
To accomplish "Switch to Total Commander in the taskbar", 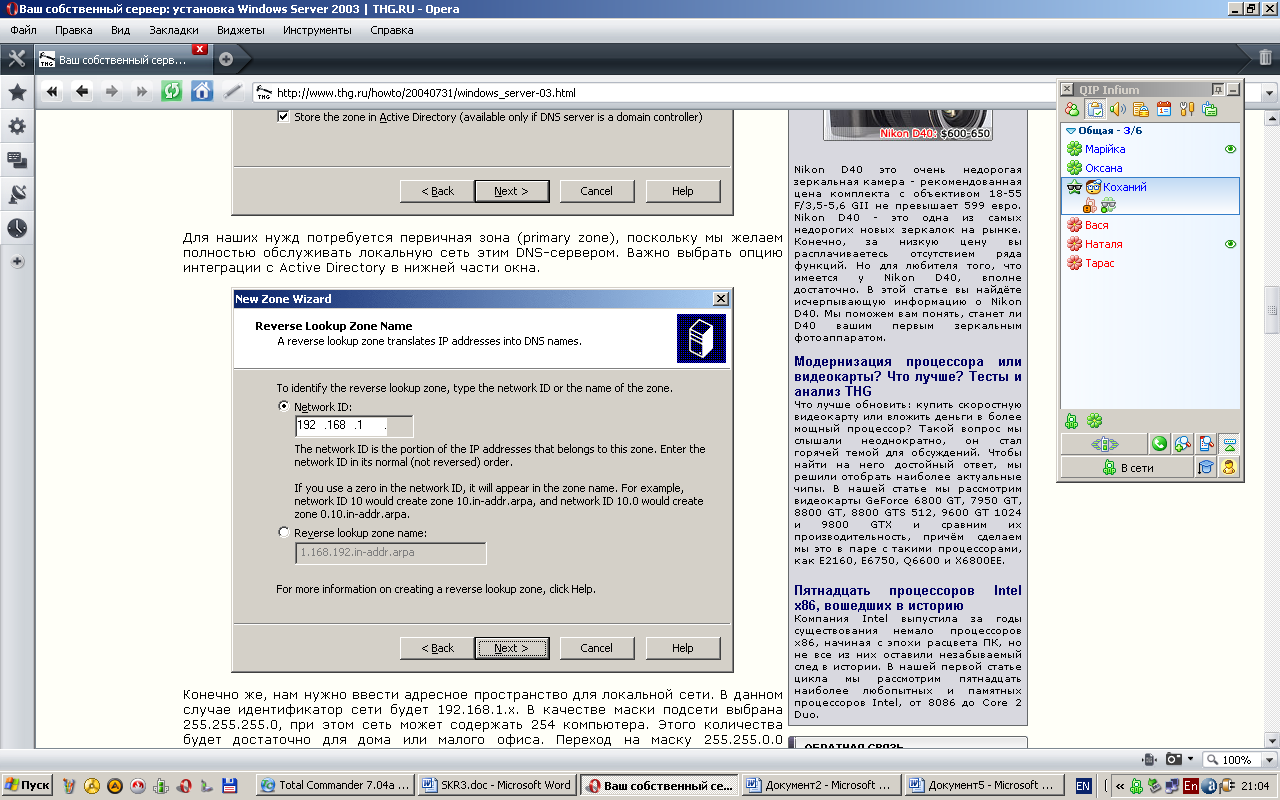I will point(334,785).
